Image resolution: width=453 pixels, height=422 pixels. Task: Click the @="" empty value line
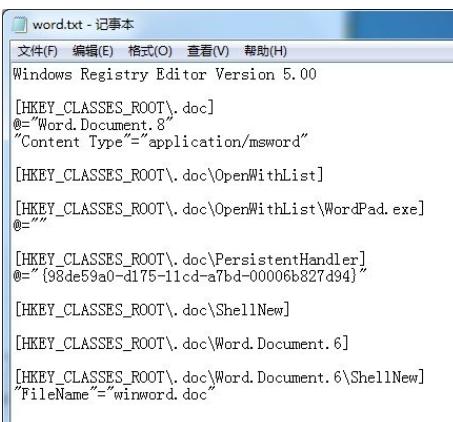30,225
